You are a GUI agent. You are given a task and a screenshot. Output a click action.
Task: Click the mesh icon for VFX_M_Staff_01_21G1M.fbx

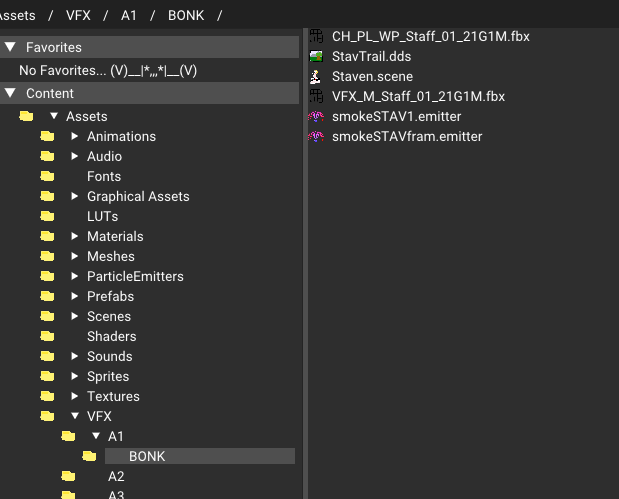316,96
